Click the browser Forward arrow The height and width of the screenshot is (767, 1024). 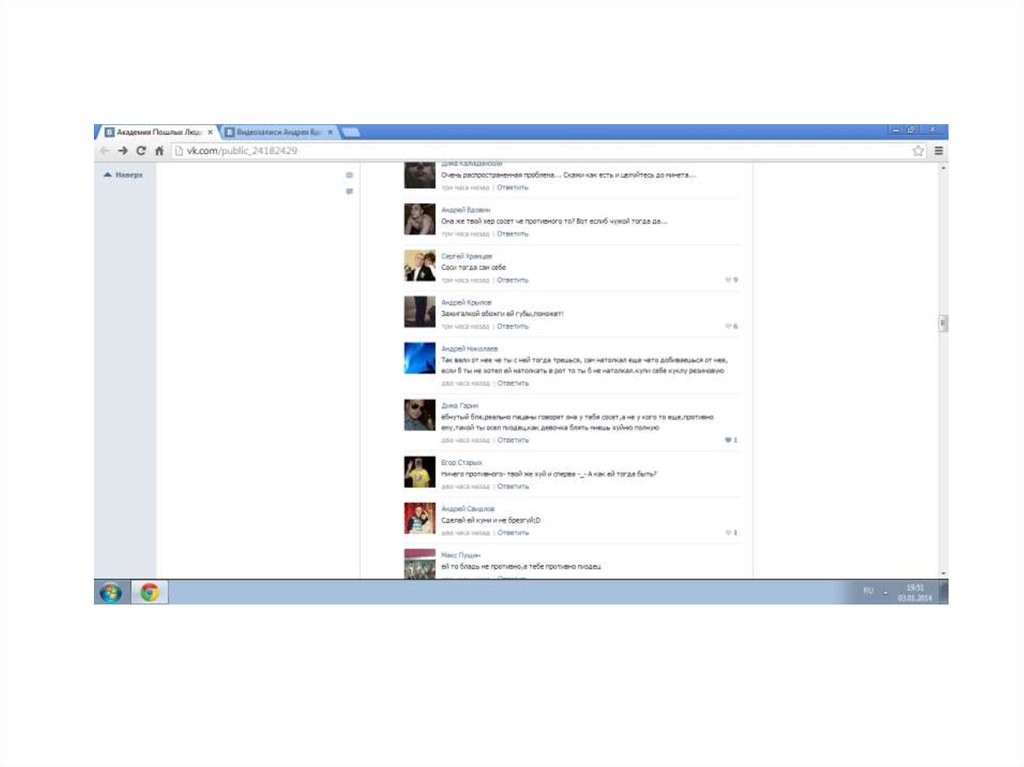123,151
